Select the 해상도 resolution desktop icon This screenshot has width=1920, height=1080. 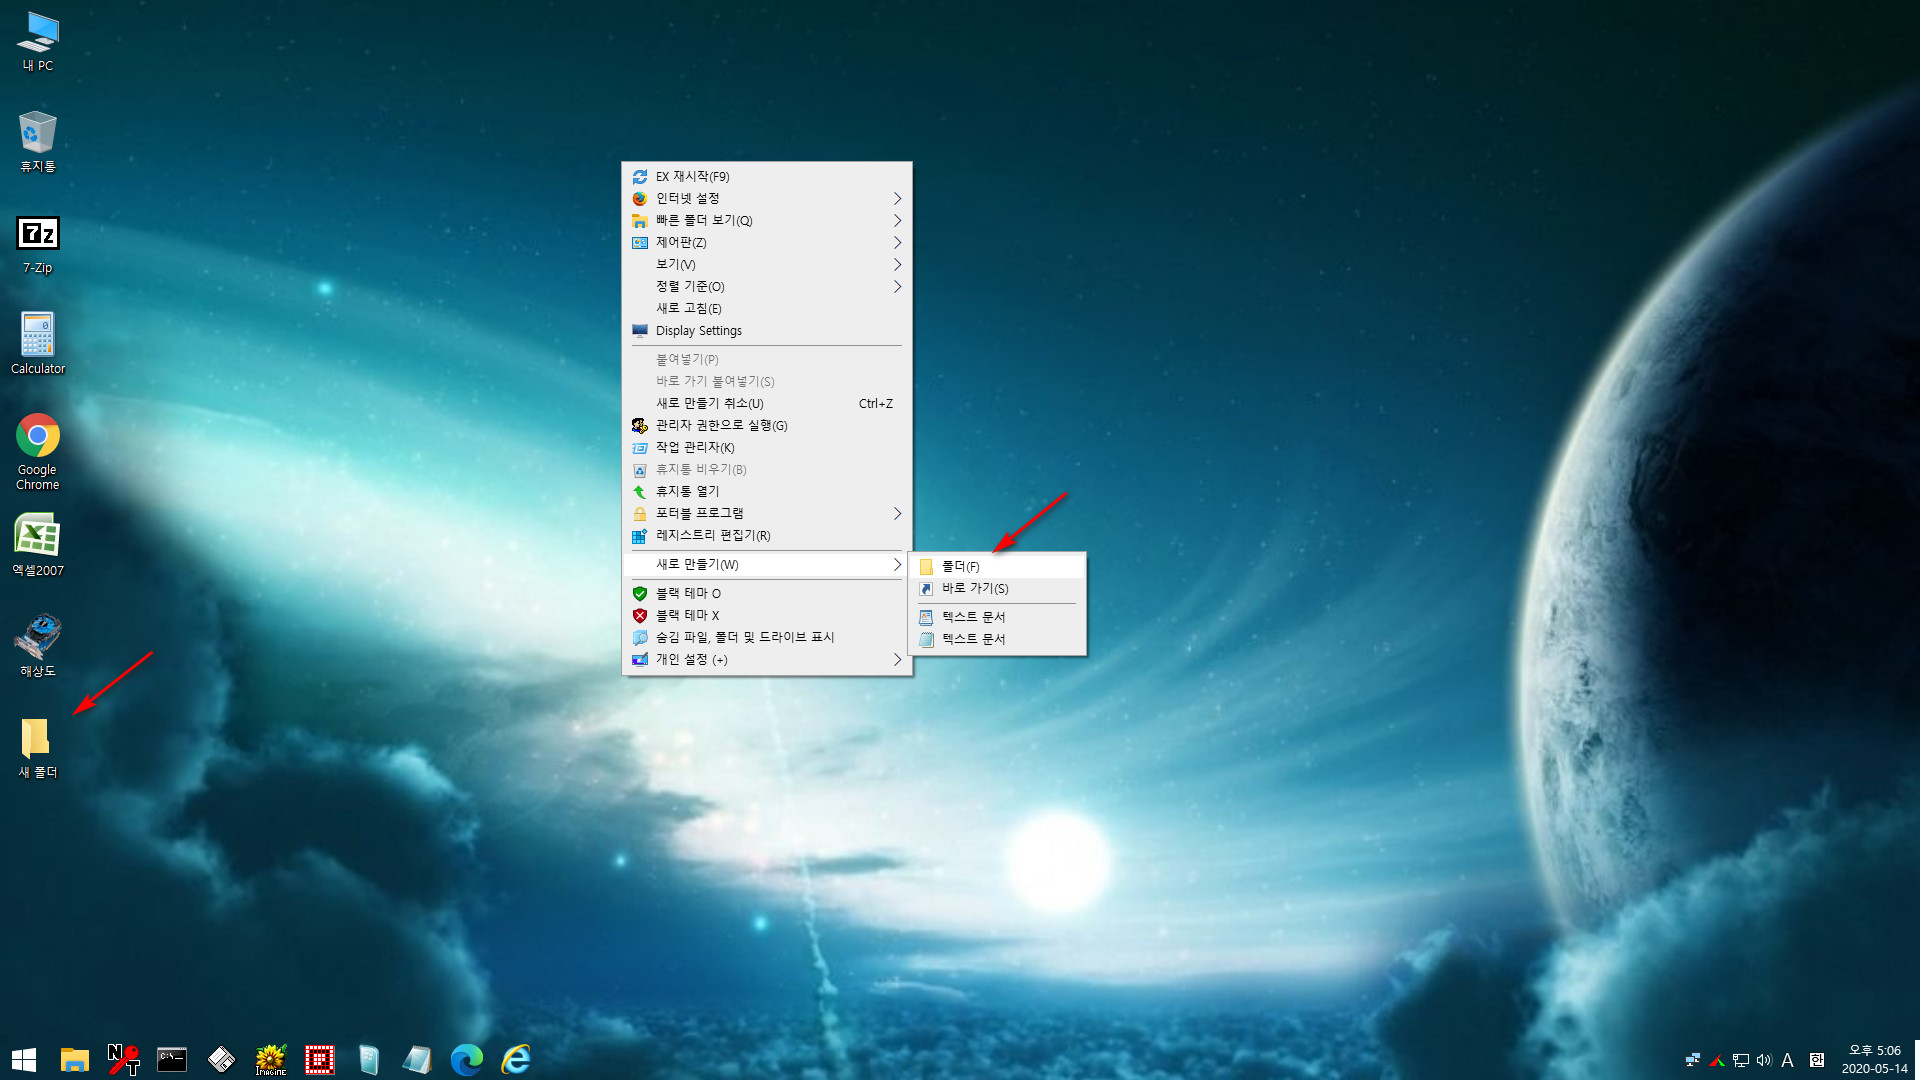point(38,646)
